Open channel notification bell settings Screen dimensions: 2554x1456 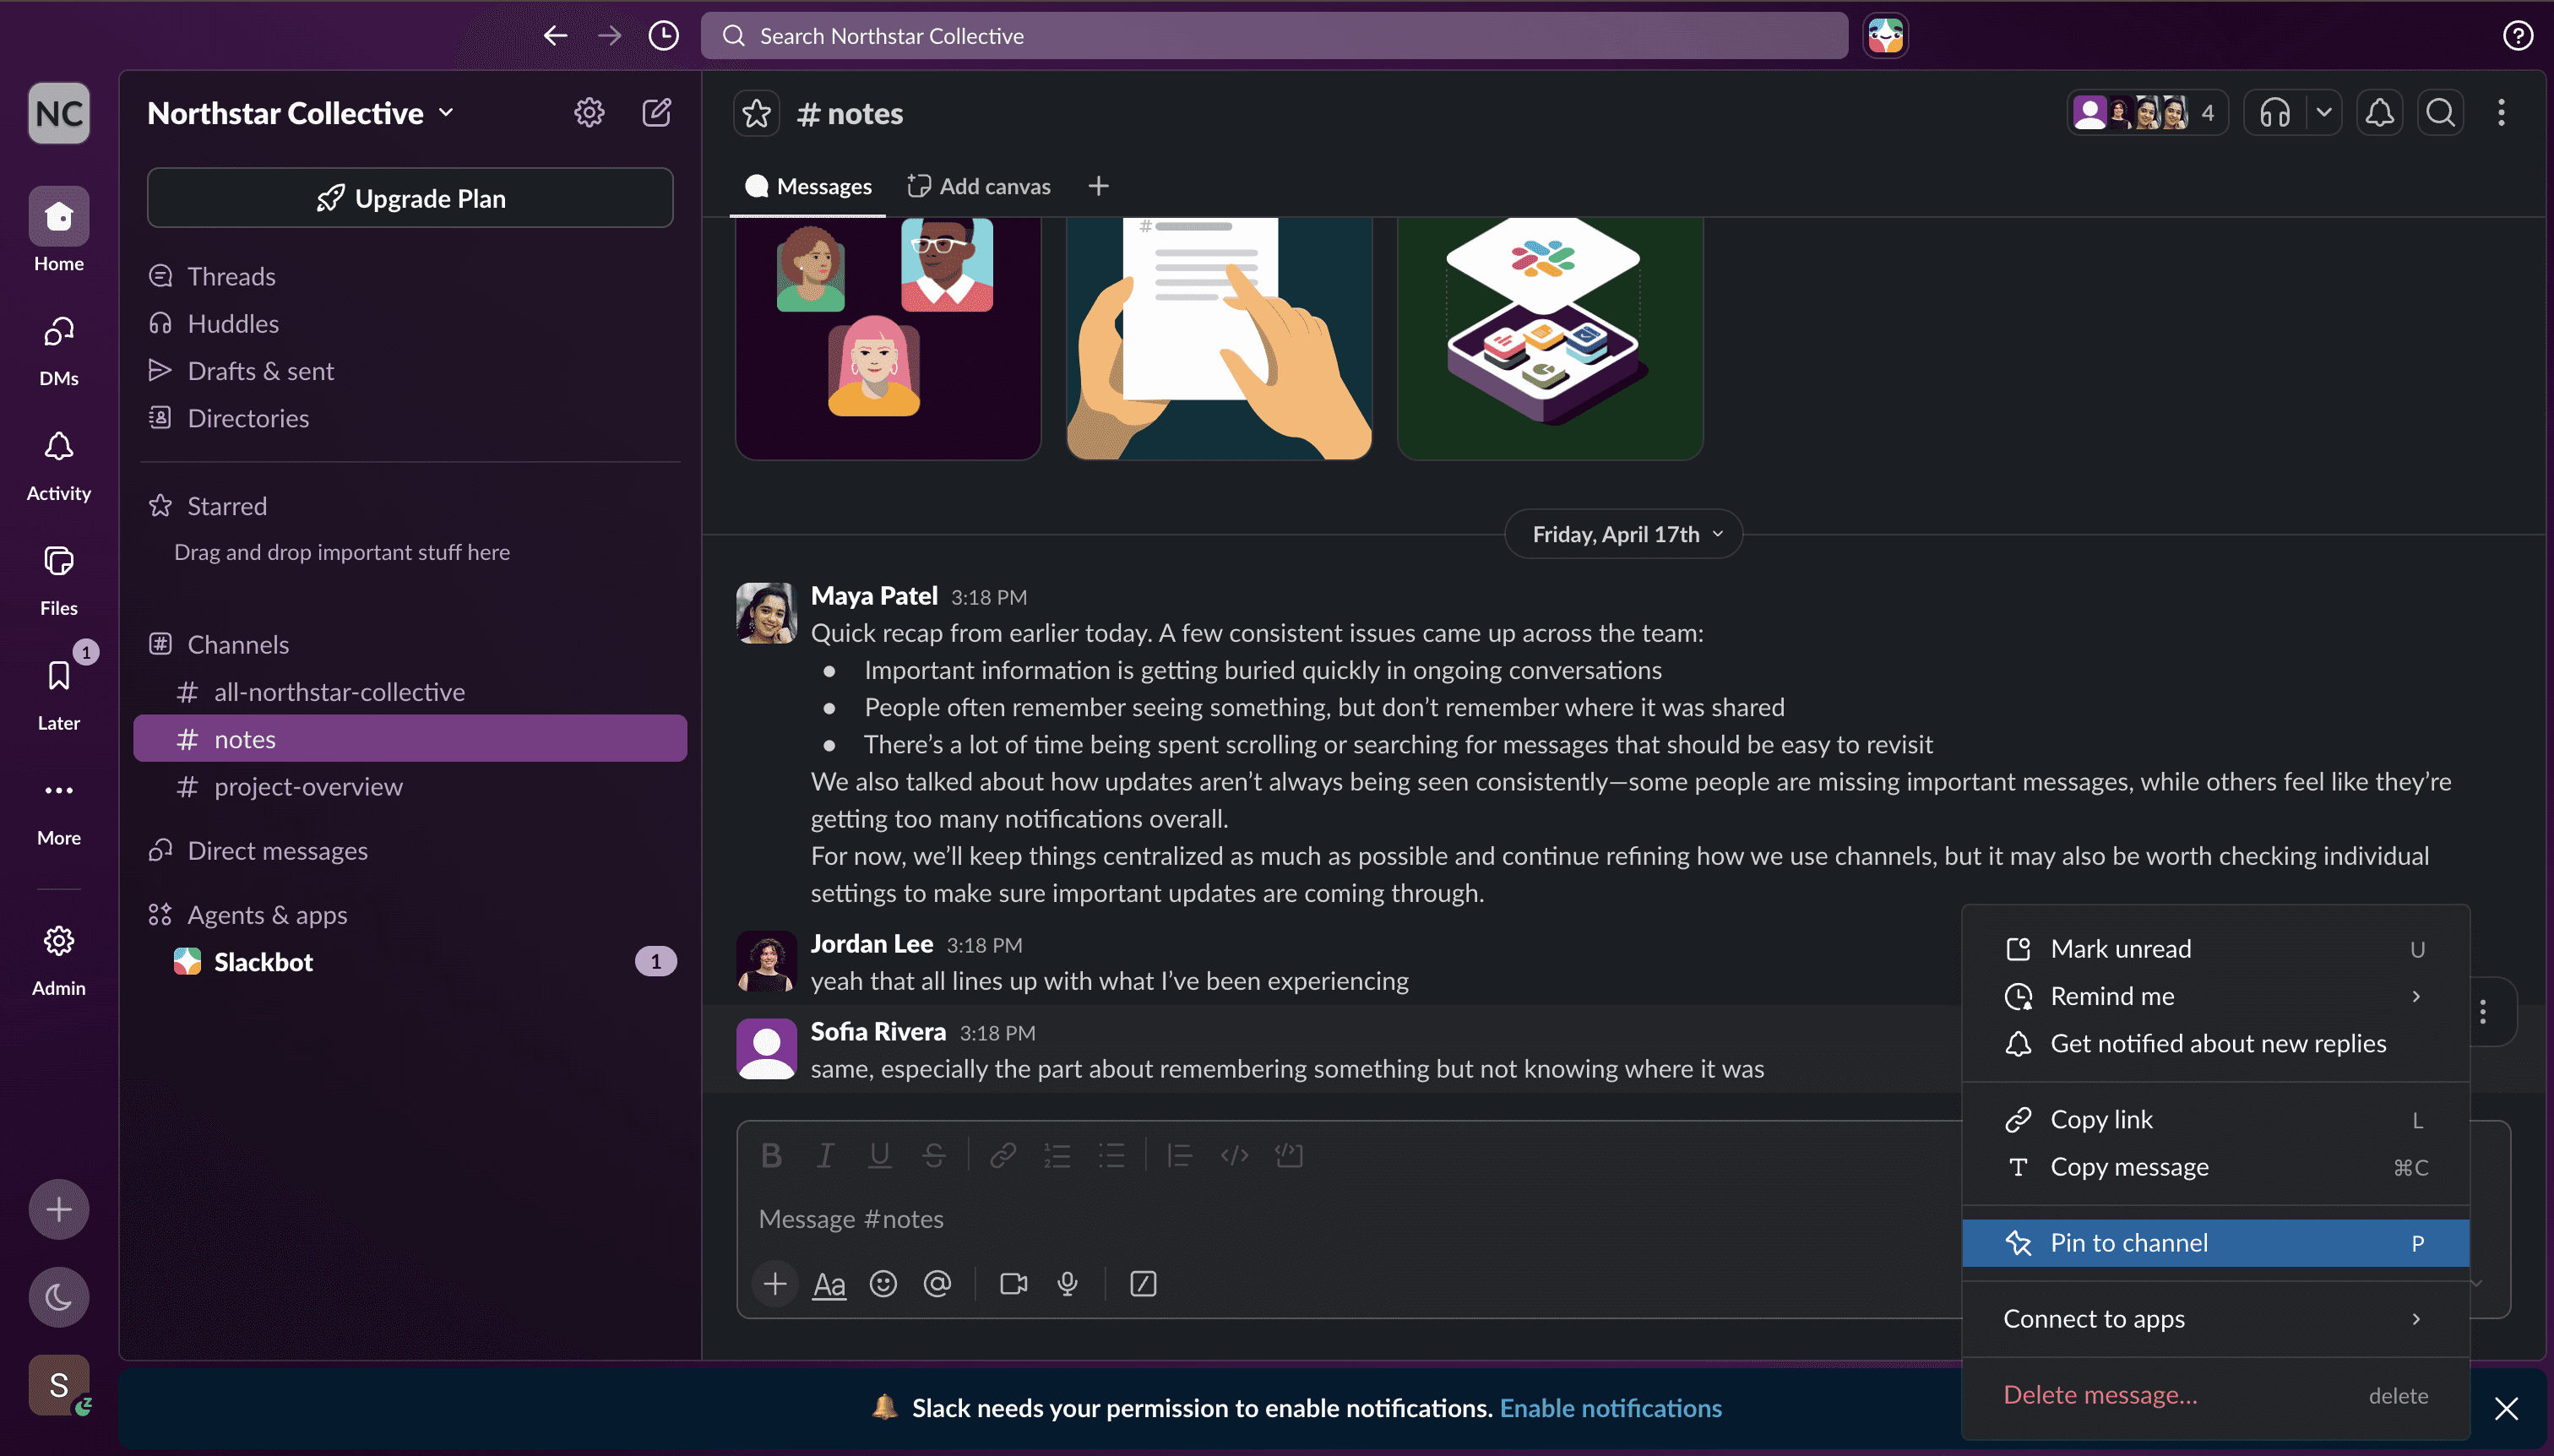pos(2380,113)
